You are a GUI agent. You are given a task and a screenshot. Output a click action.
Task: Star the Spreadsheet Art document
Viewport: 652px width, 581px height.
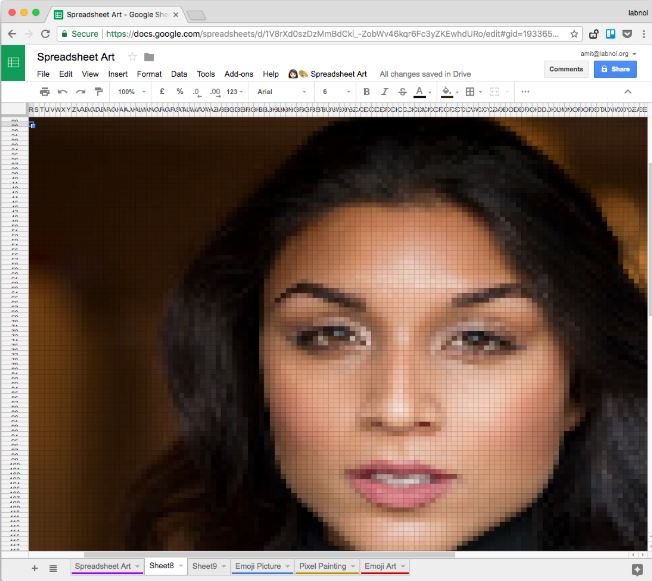(x=132, y=57)
